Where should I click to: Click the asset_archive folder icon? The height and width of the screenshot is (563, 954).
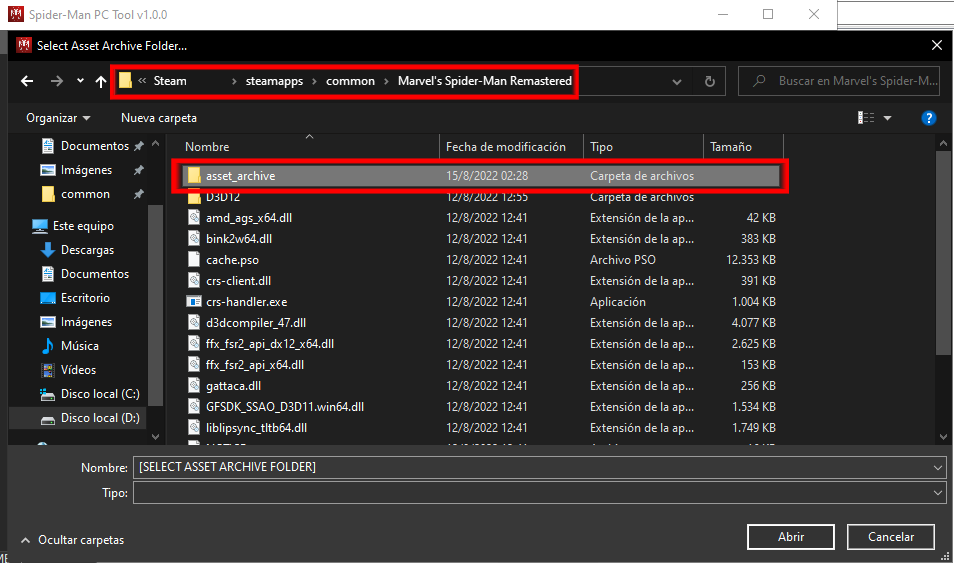(x=194, y=176)
